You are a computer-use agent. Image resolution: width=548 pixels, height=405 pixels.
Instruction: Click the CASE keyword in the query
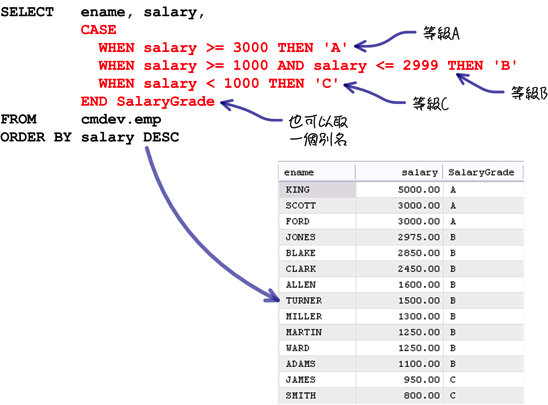tap(99, 30)
